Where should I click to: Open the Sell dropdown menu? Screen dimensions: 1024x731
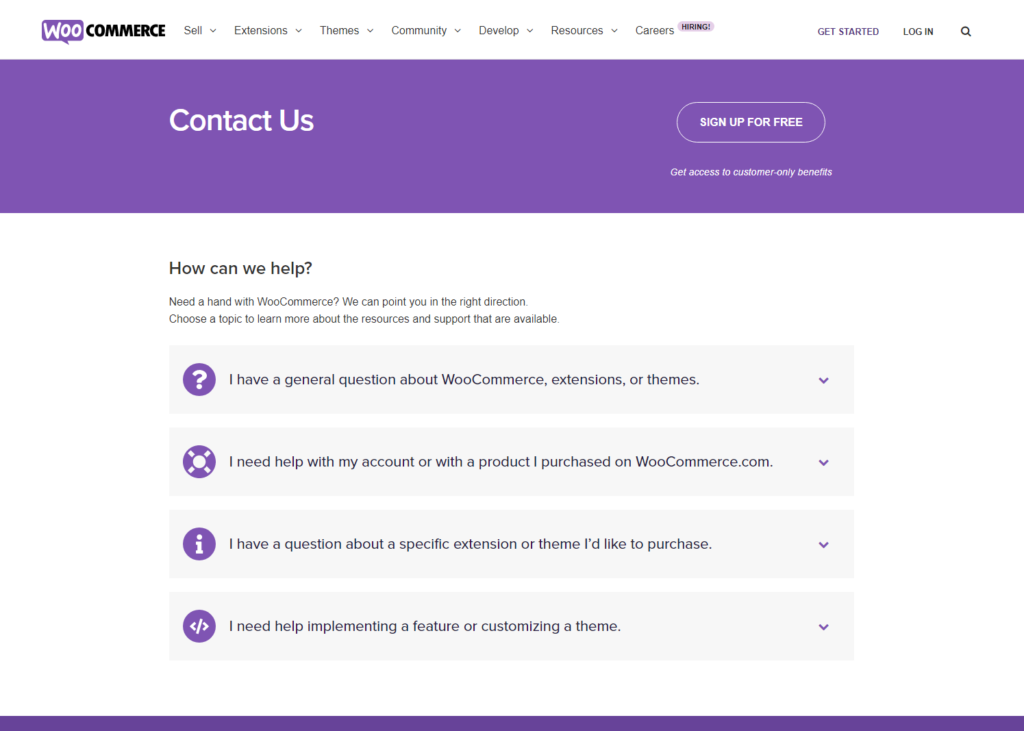[200, 31]
